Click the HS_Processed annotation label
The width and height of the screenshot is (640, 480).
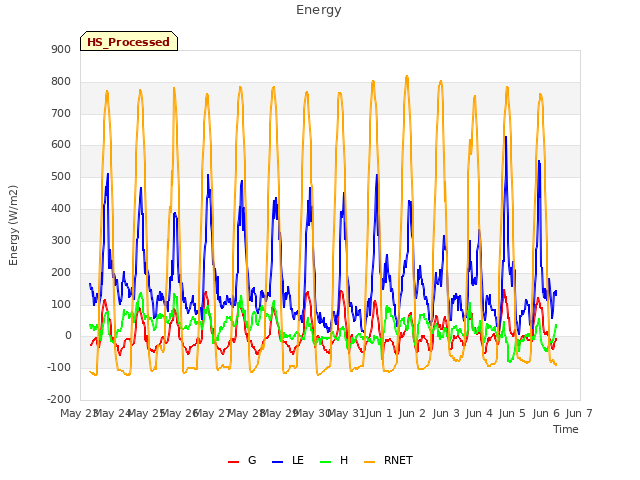tap(129, 42)
